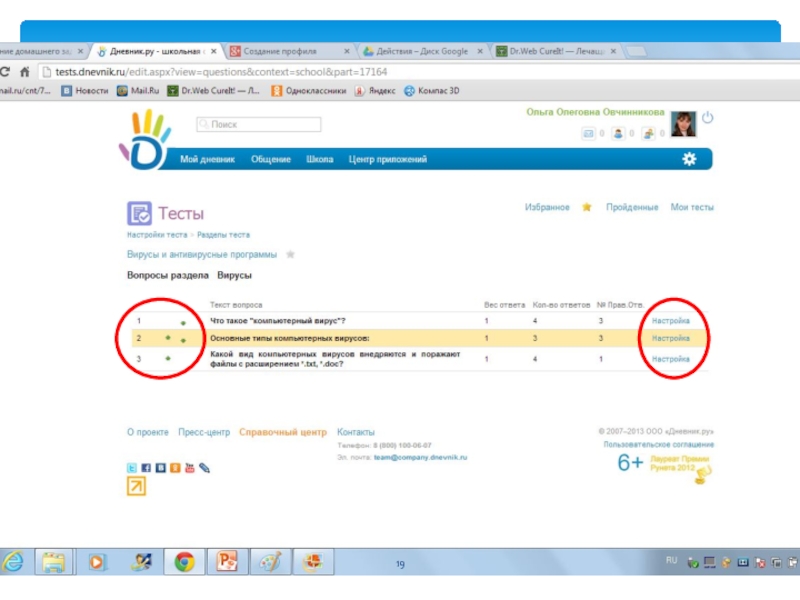Open the Вирусы и антивирусные программы test link
The height and width of the screenshot is (600, 800).
202,254
